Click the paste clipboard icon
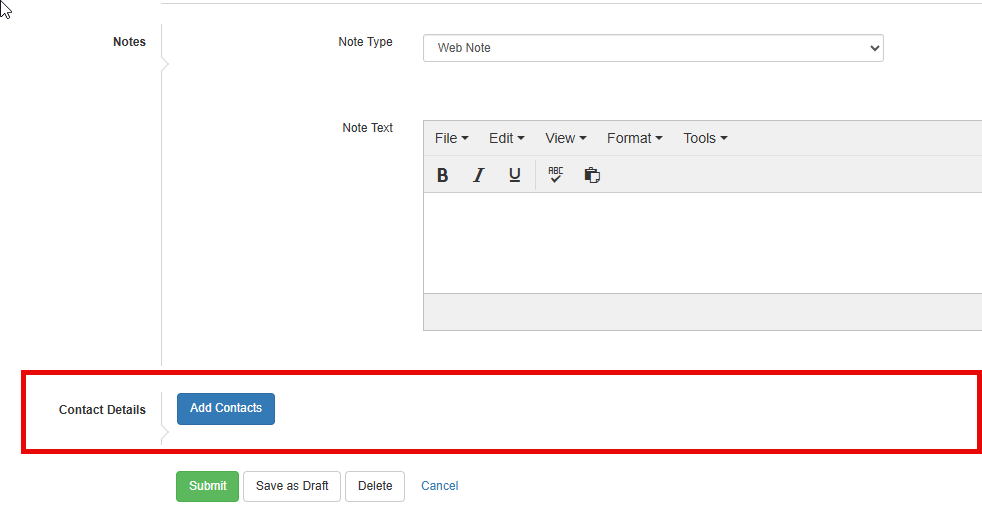 pos(592,175)
